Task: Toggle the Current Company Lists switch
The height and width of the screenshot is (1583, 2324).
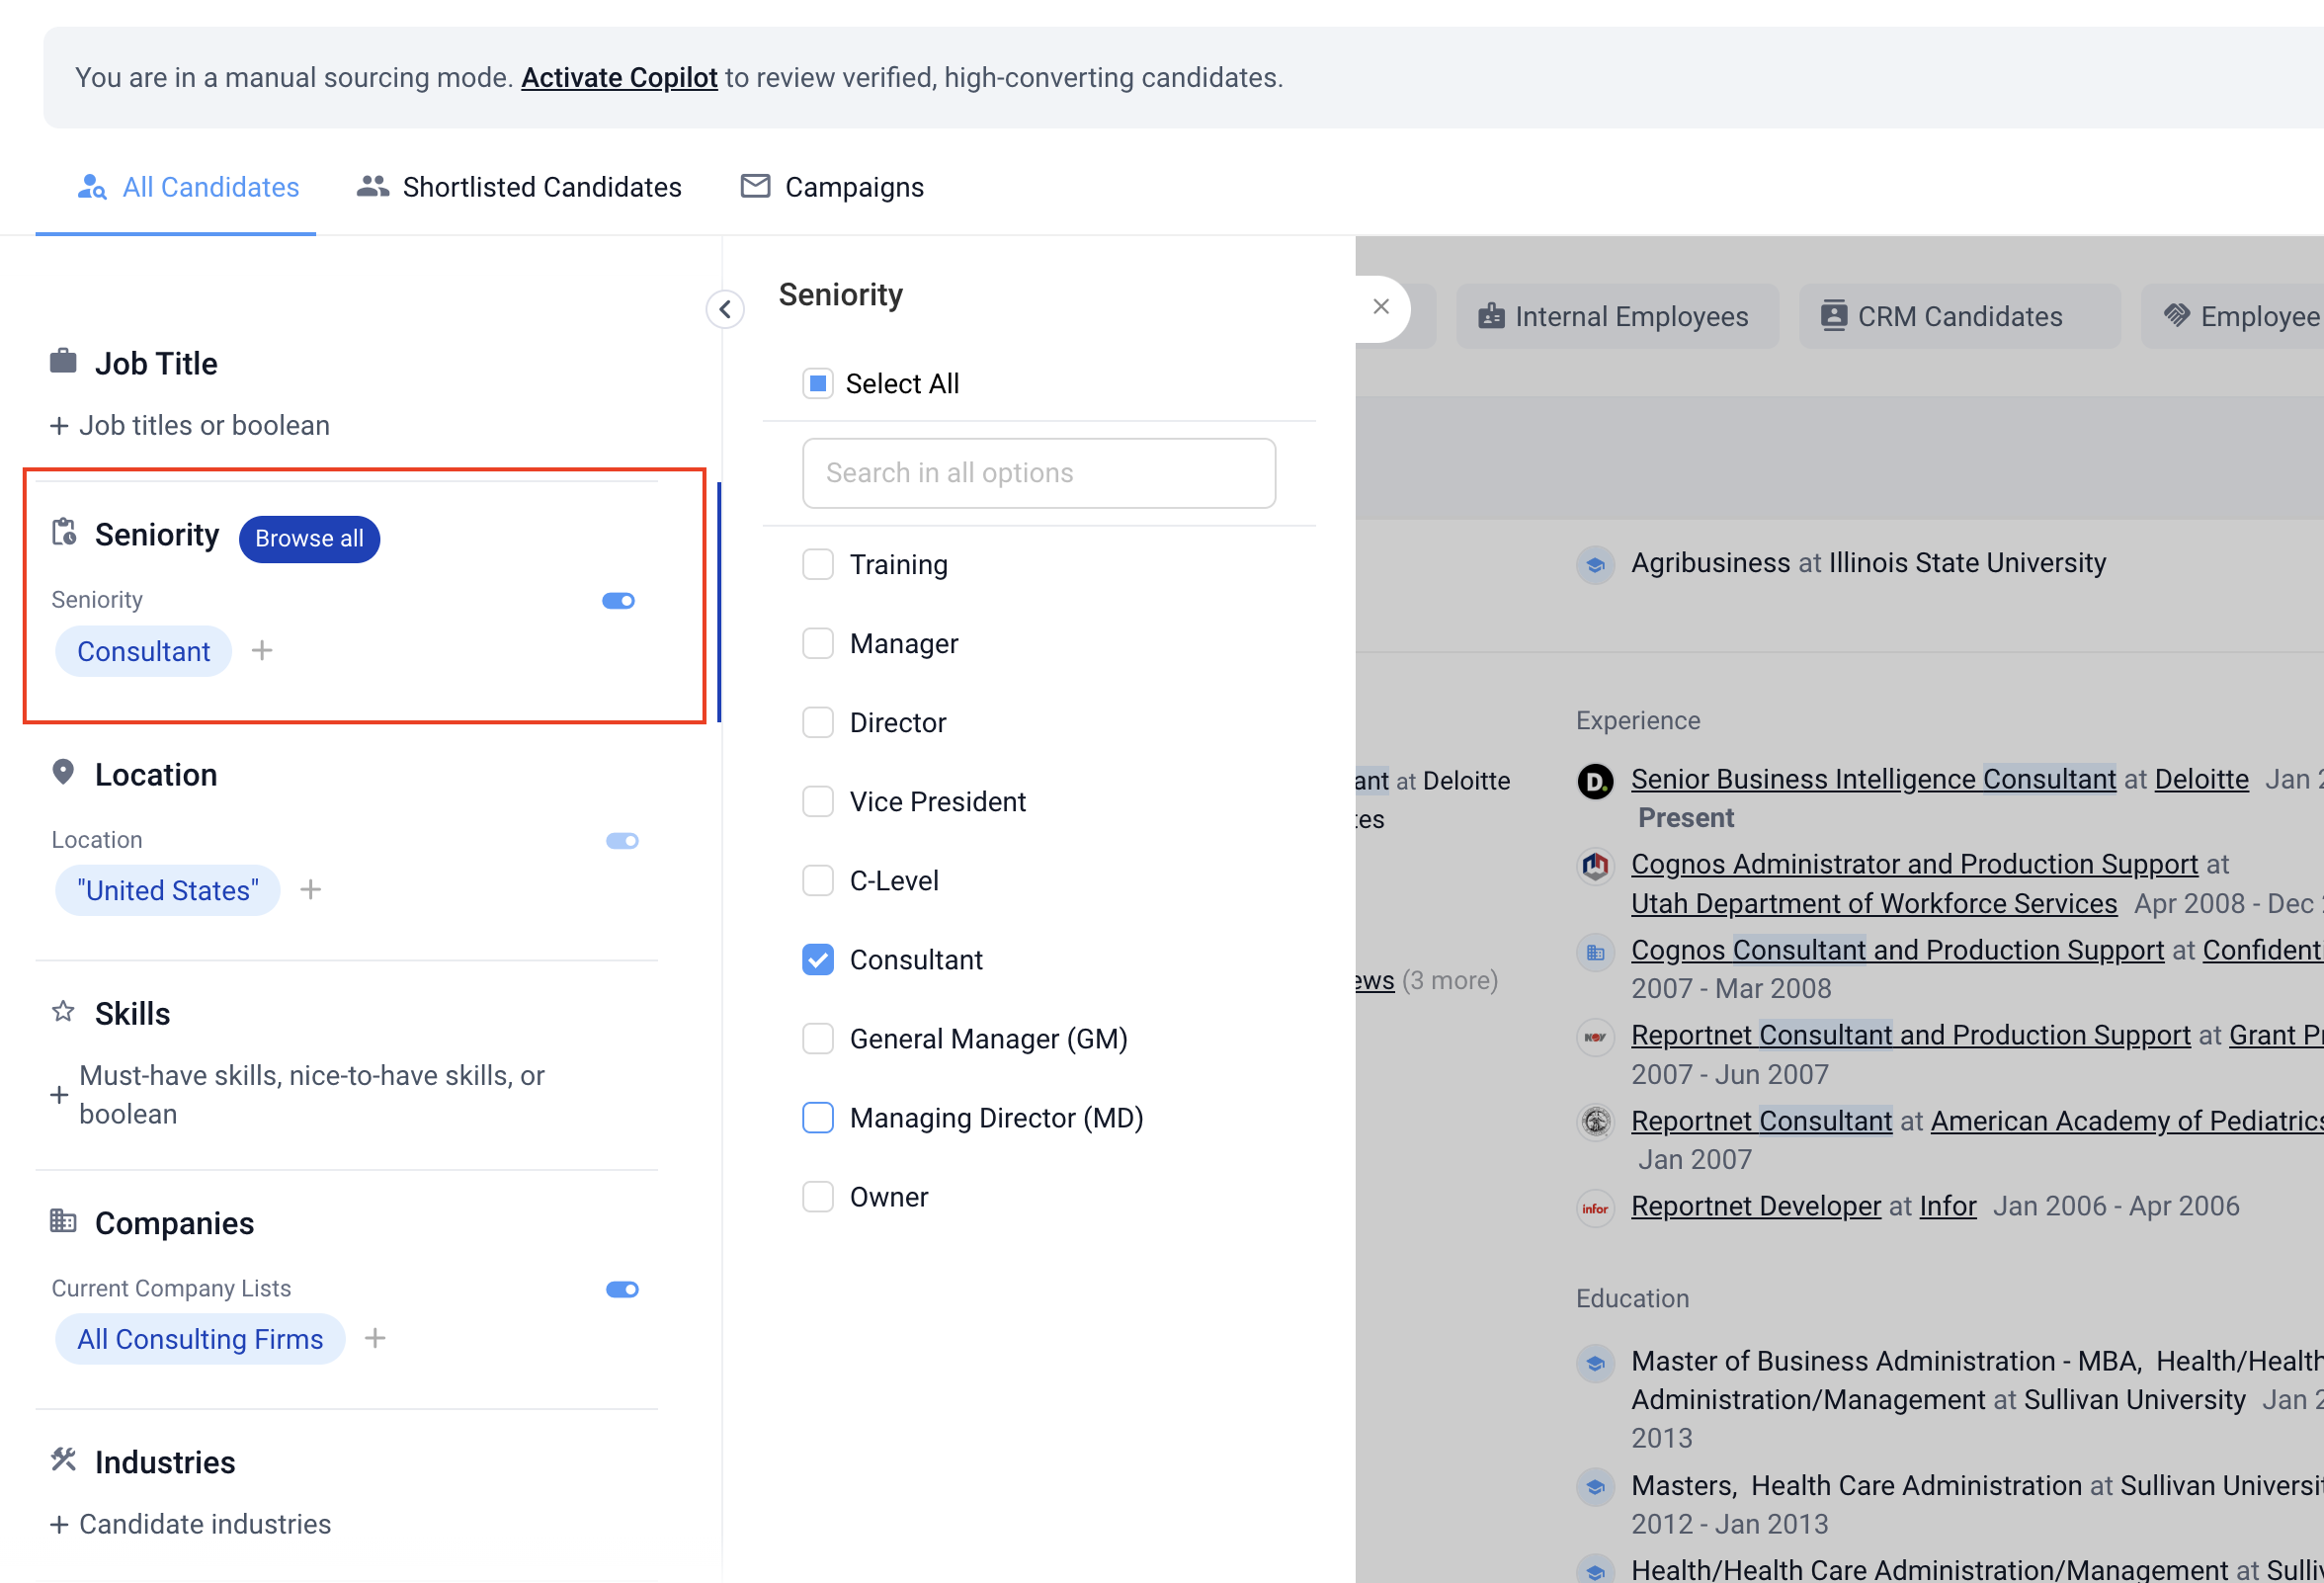Action: pyautogui.click(x=622, y=1290)
